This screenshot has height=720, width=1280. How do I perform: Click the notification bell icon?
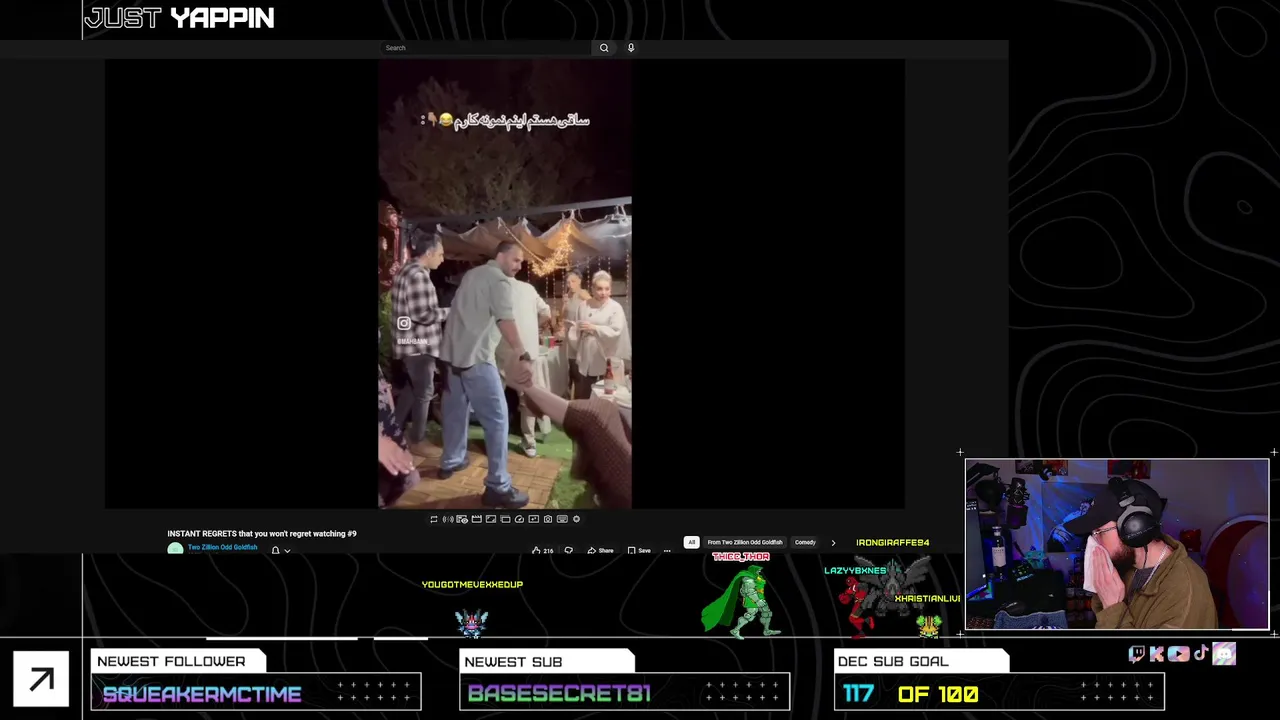point(276,550)
